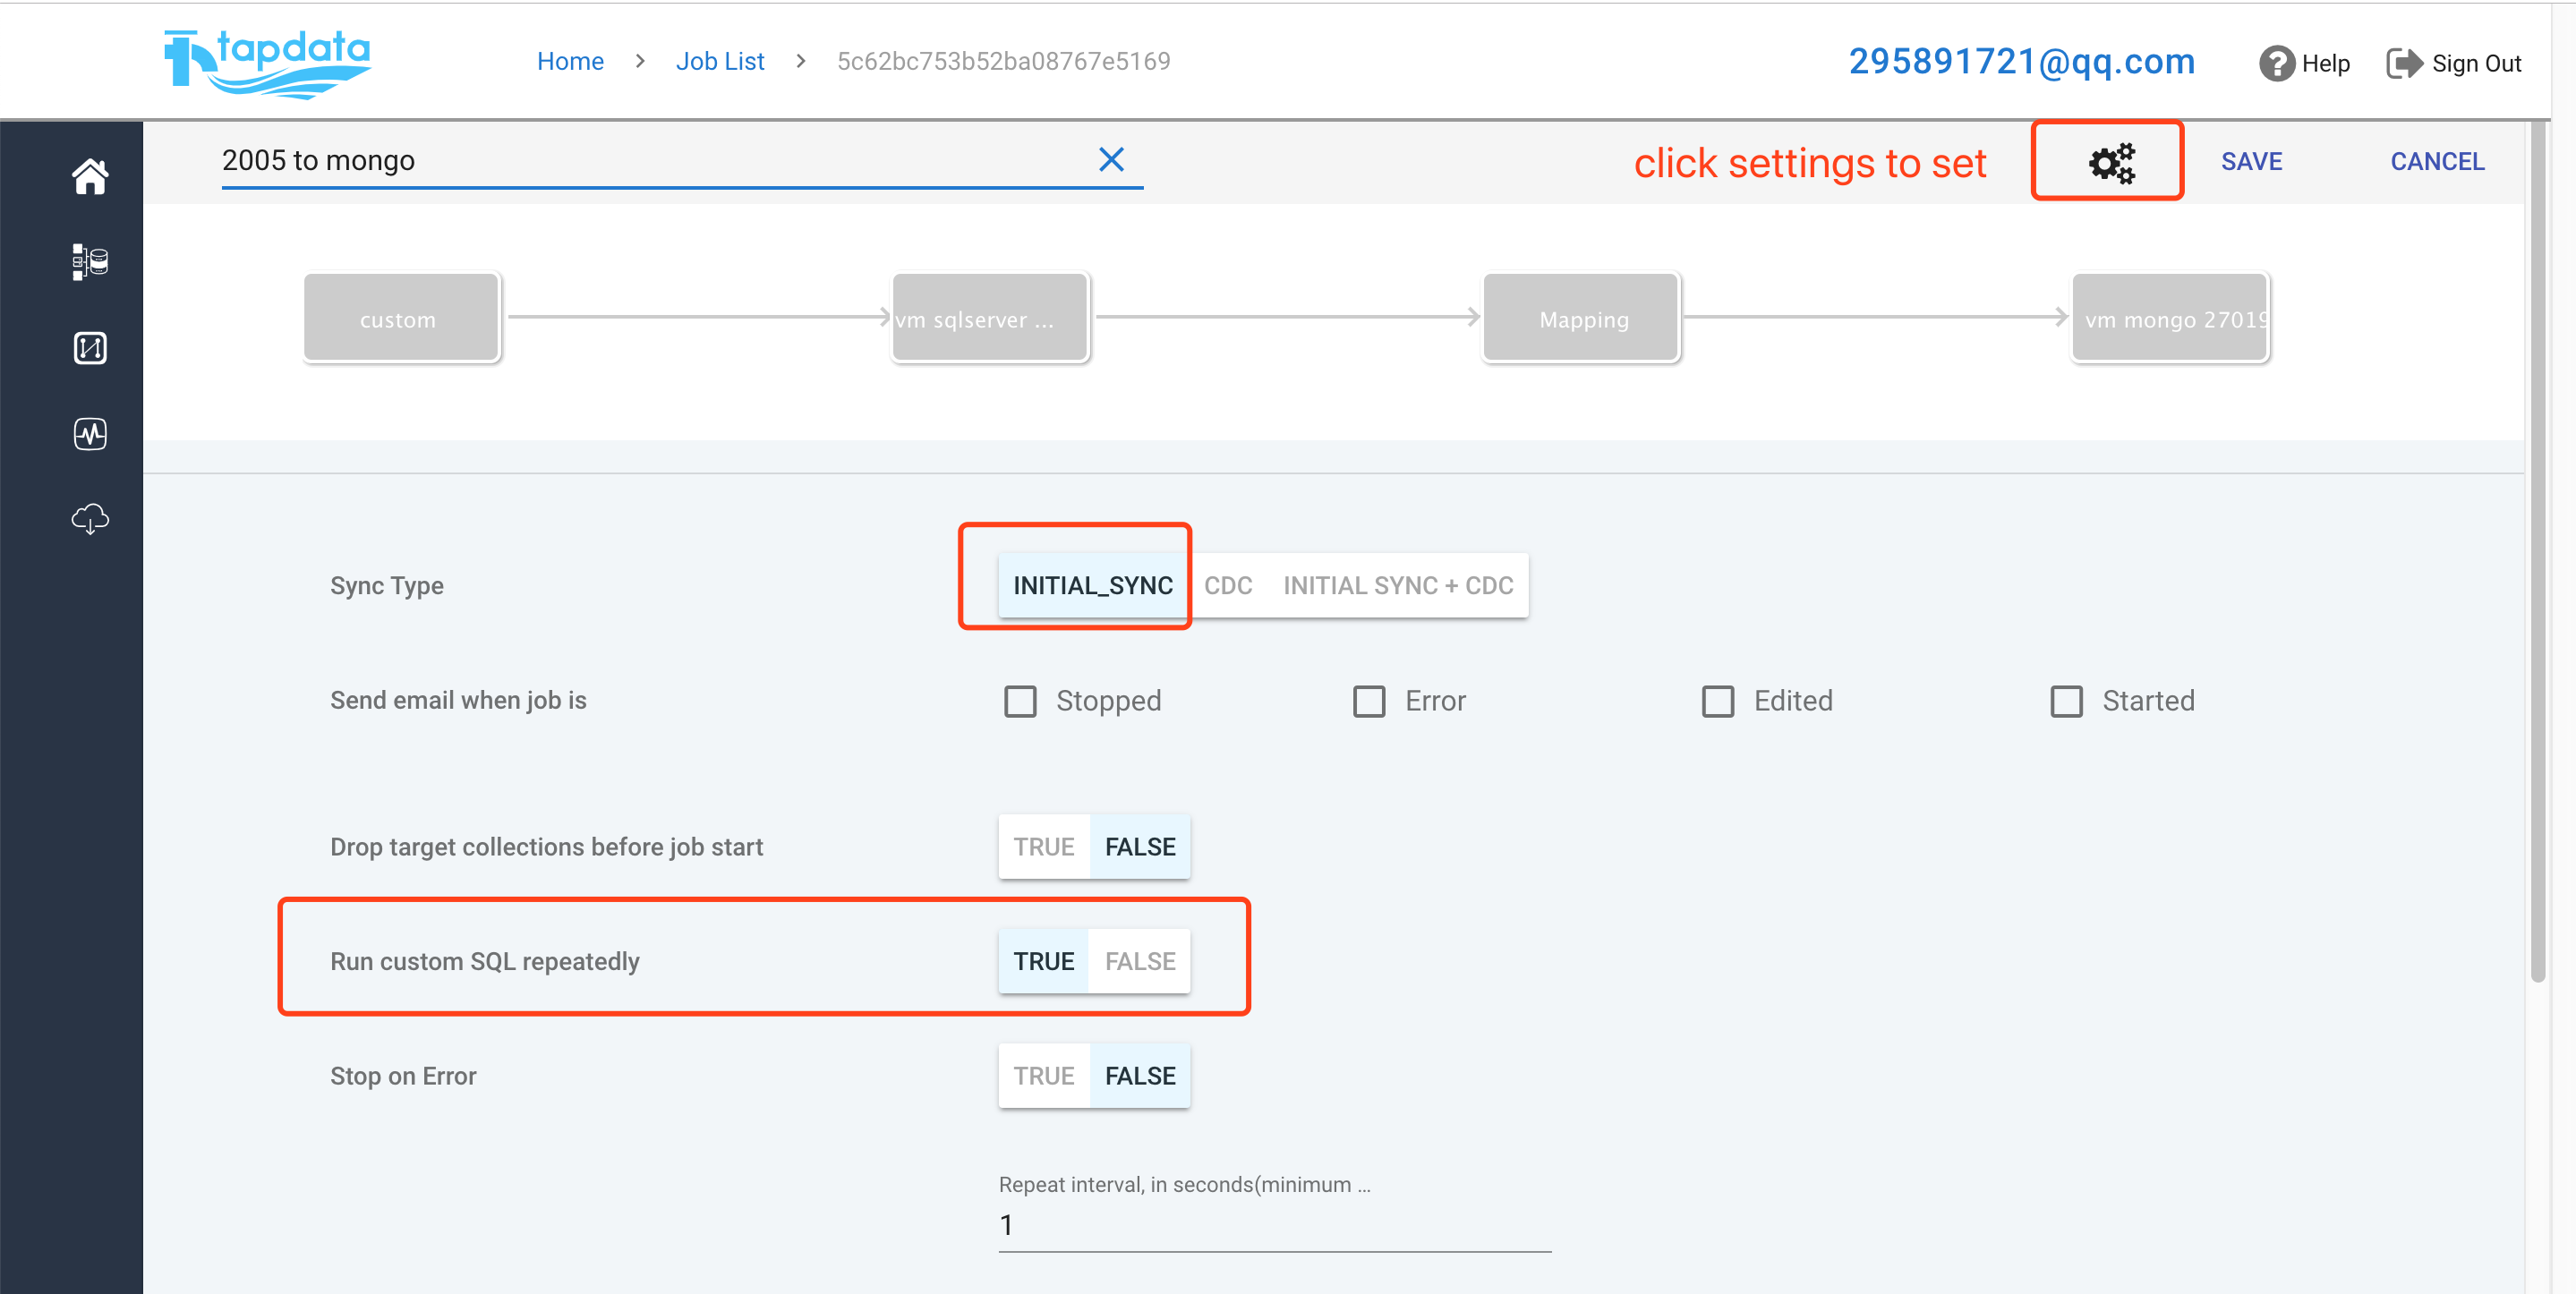Click the vertical page scrollbar

pos(2538,550)
